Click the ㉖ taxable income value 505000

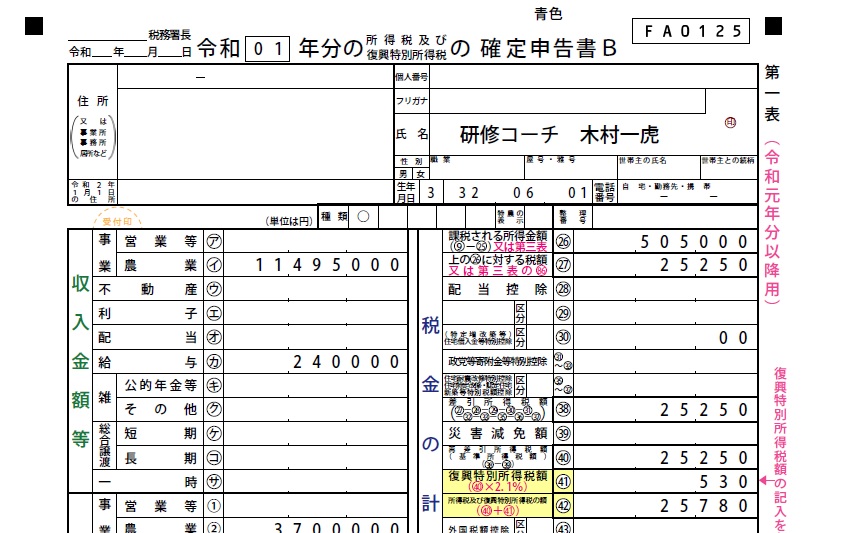694,242
